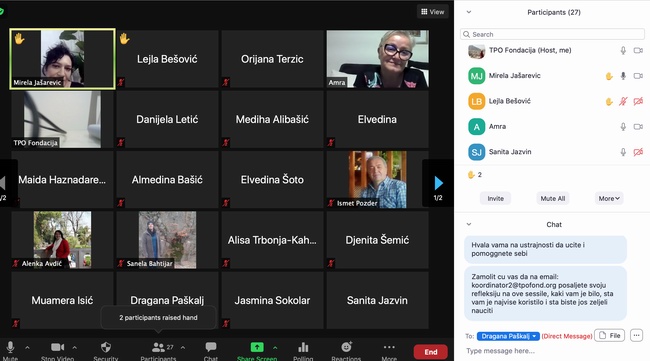Toggle TPO Fondacija camera icon in list
The height and width of the screenshot is (361, 650).
[638, 51]
